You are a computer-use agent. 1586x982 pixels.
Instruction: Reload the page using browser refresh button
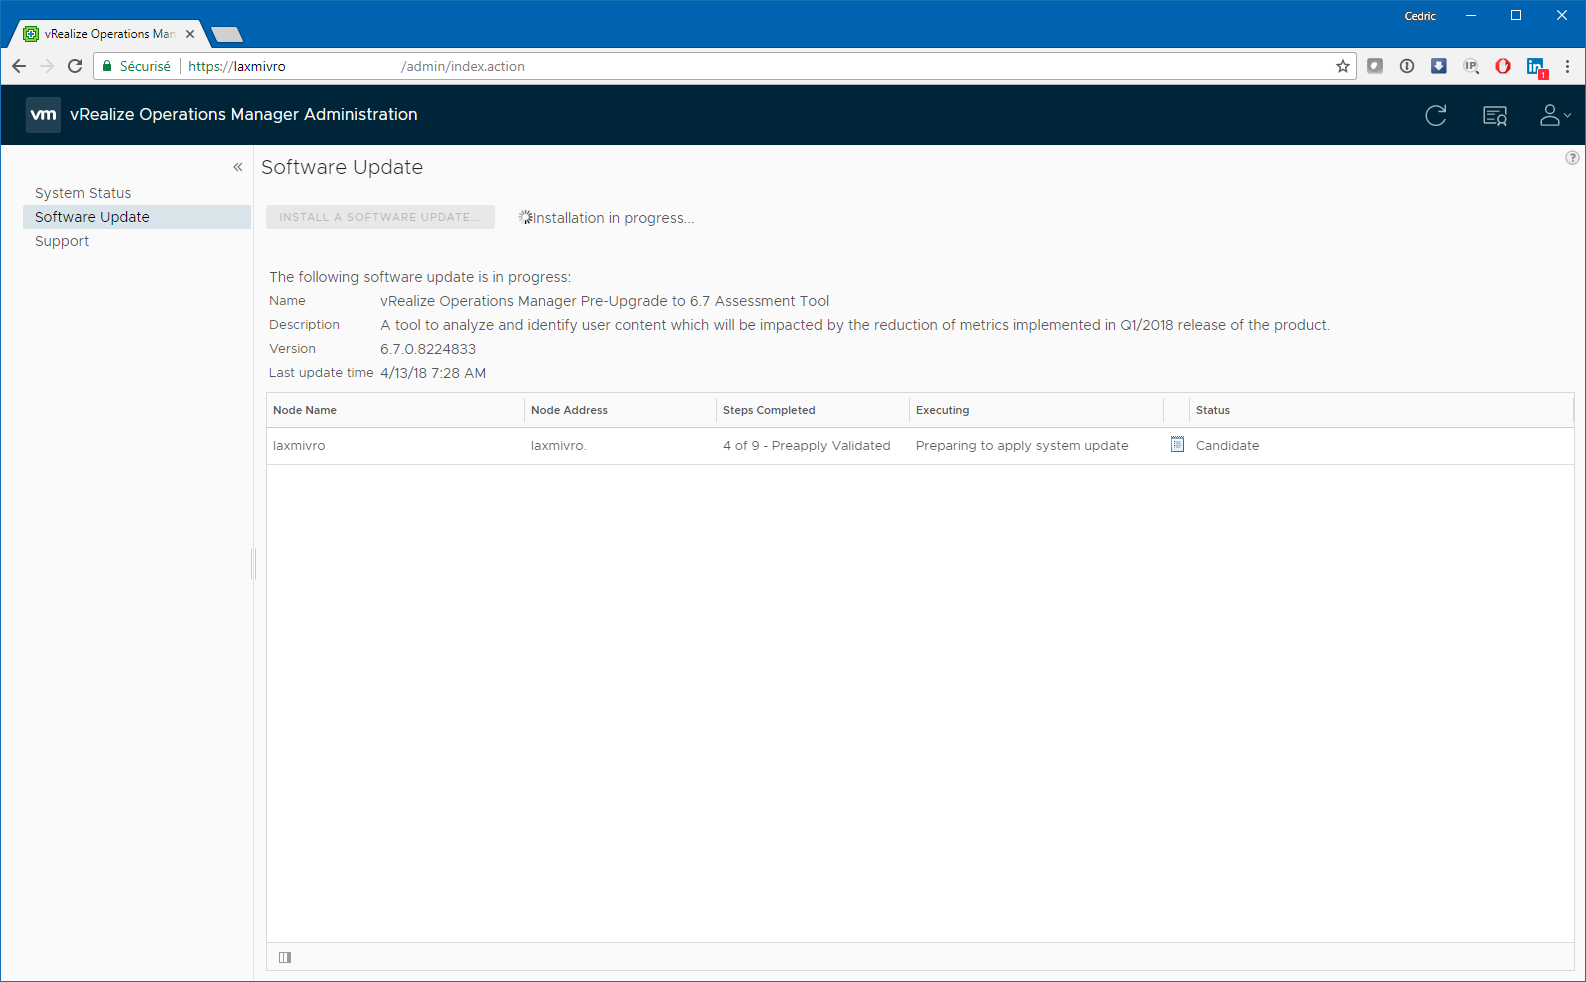point(75,66)
